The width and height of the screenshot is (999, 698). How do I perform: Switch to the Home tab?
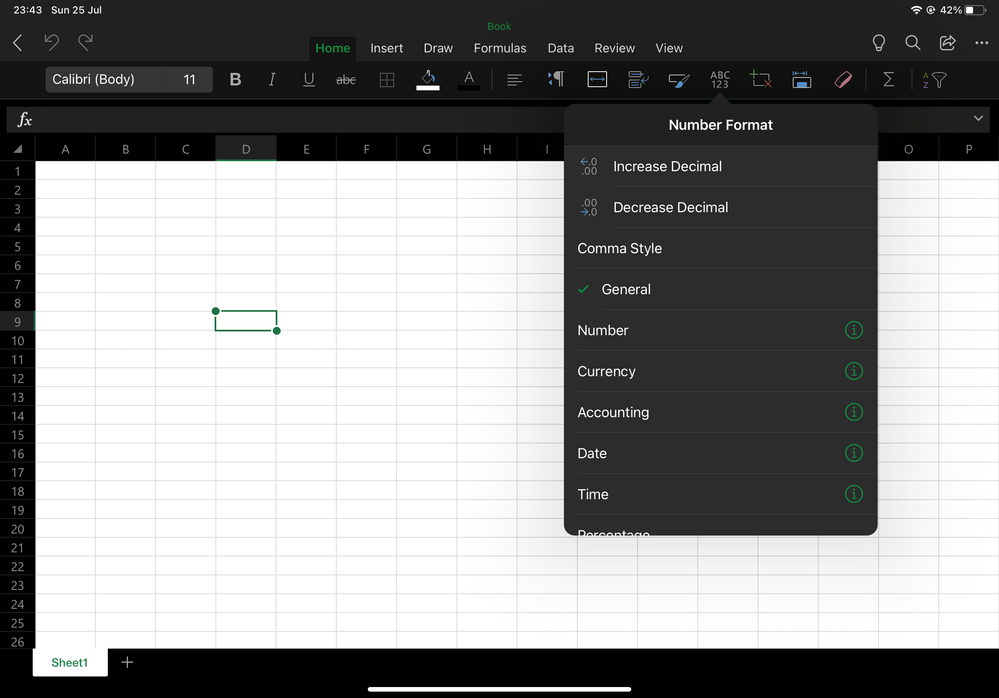[x=333, y=48]
